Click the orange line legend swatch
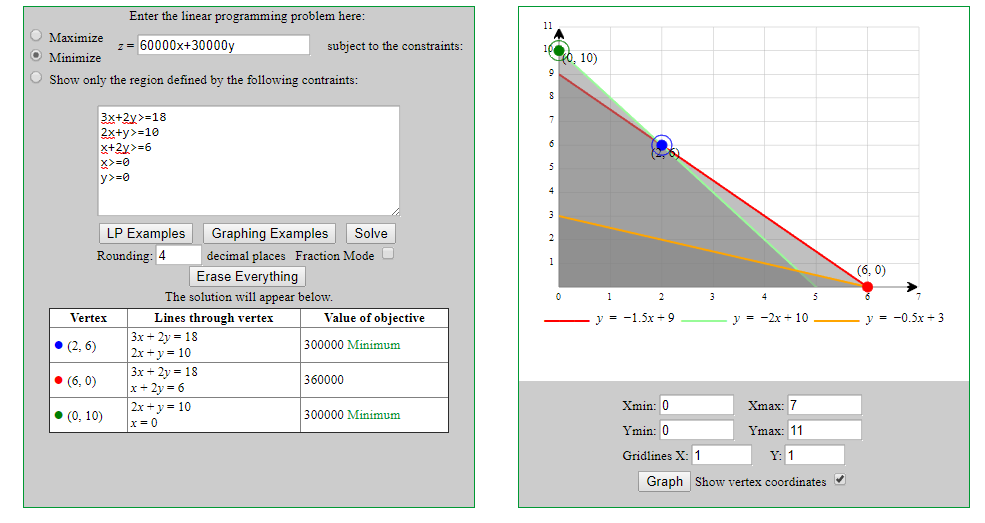This screenshot has height=523, width=985. [x=836, y=321]
